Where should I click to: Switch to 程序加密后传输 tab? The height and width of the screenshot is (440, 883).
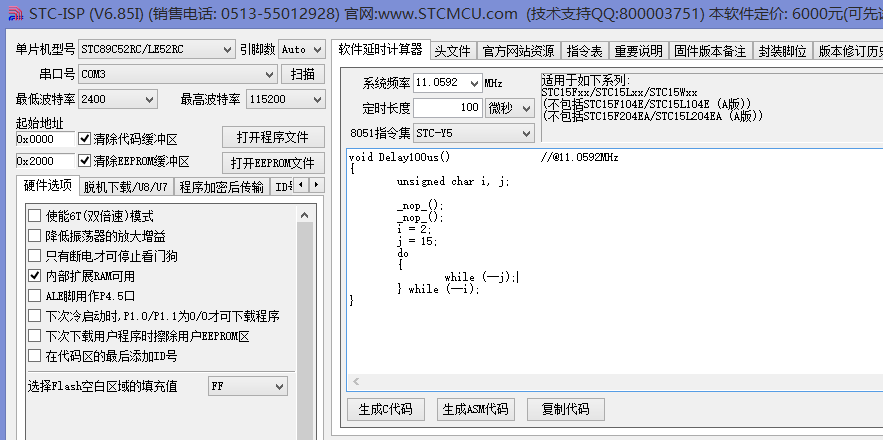[221, 187]
